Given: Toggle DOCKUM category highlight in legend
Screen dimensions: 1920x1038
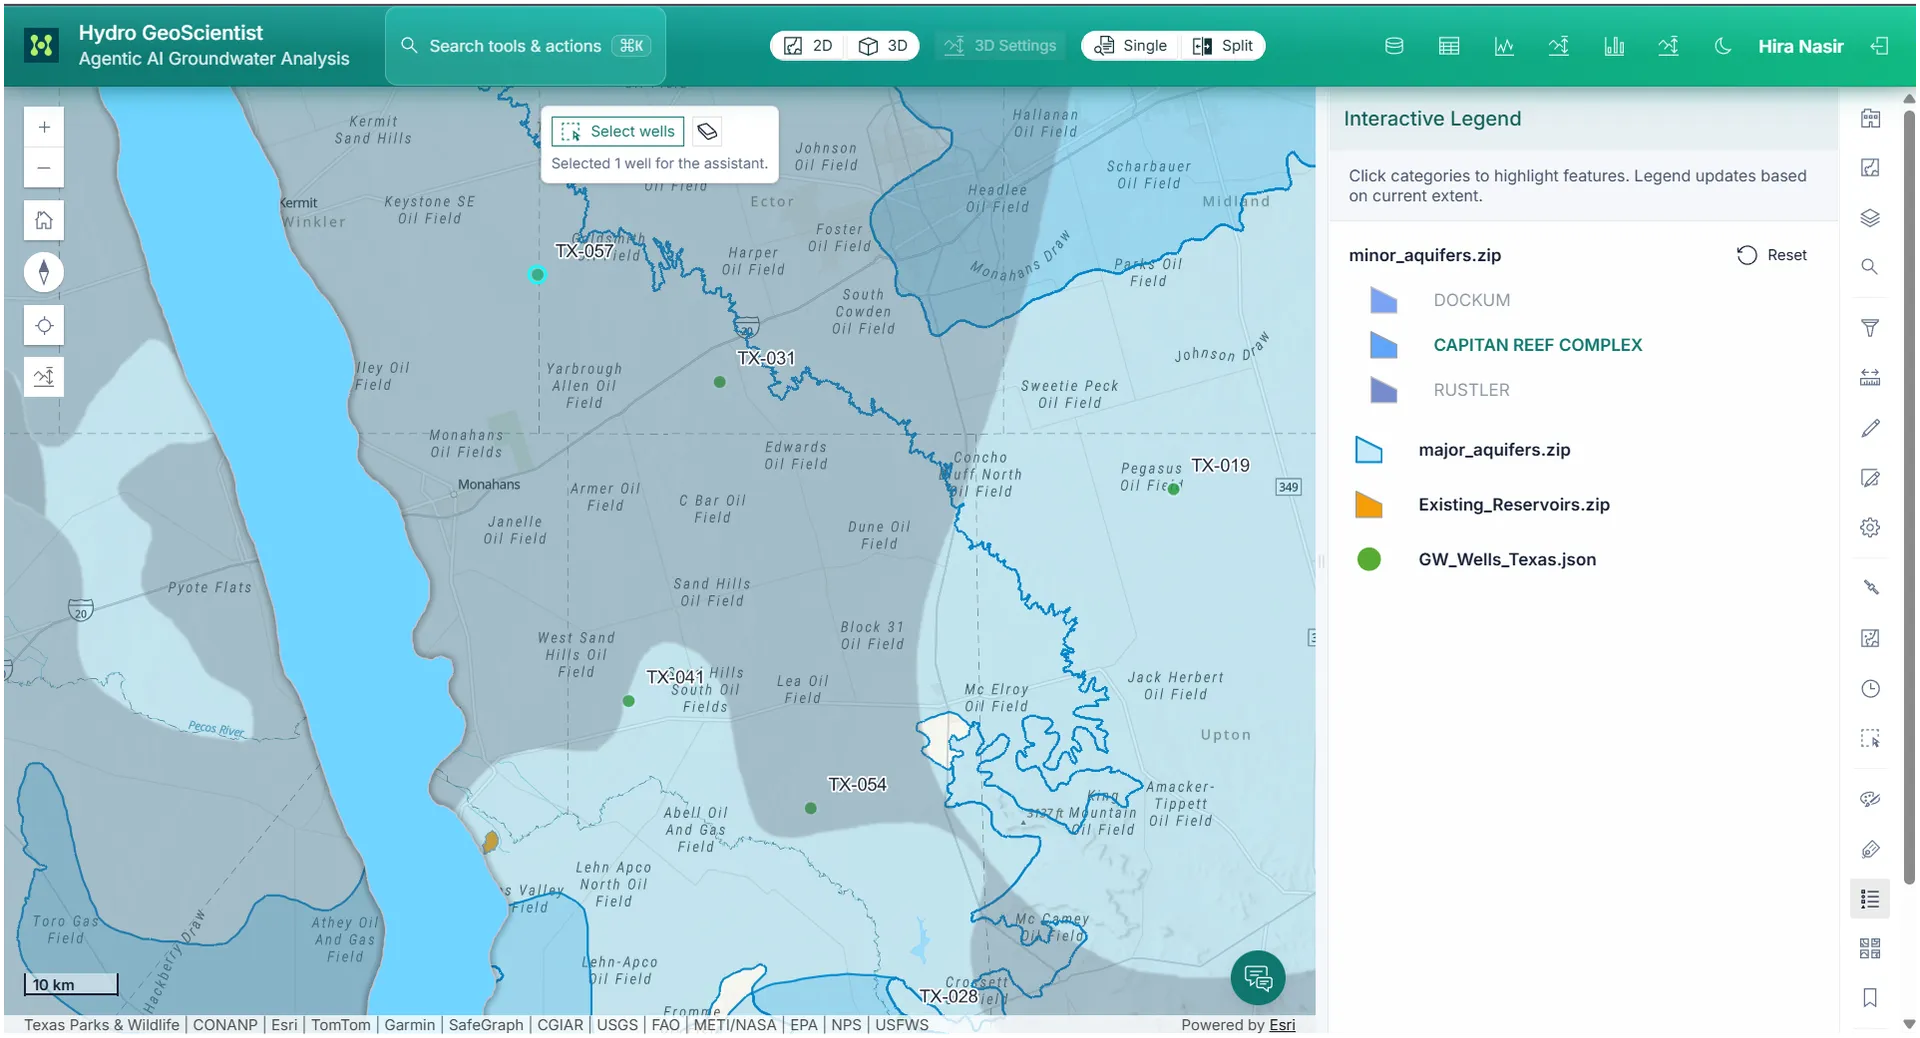Looking at the screenshot, I should 1471,300.
